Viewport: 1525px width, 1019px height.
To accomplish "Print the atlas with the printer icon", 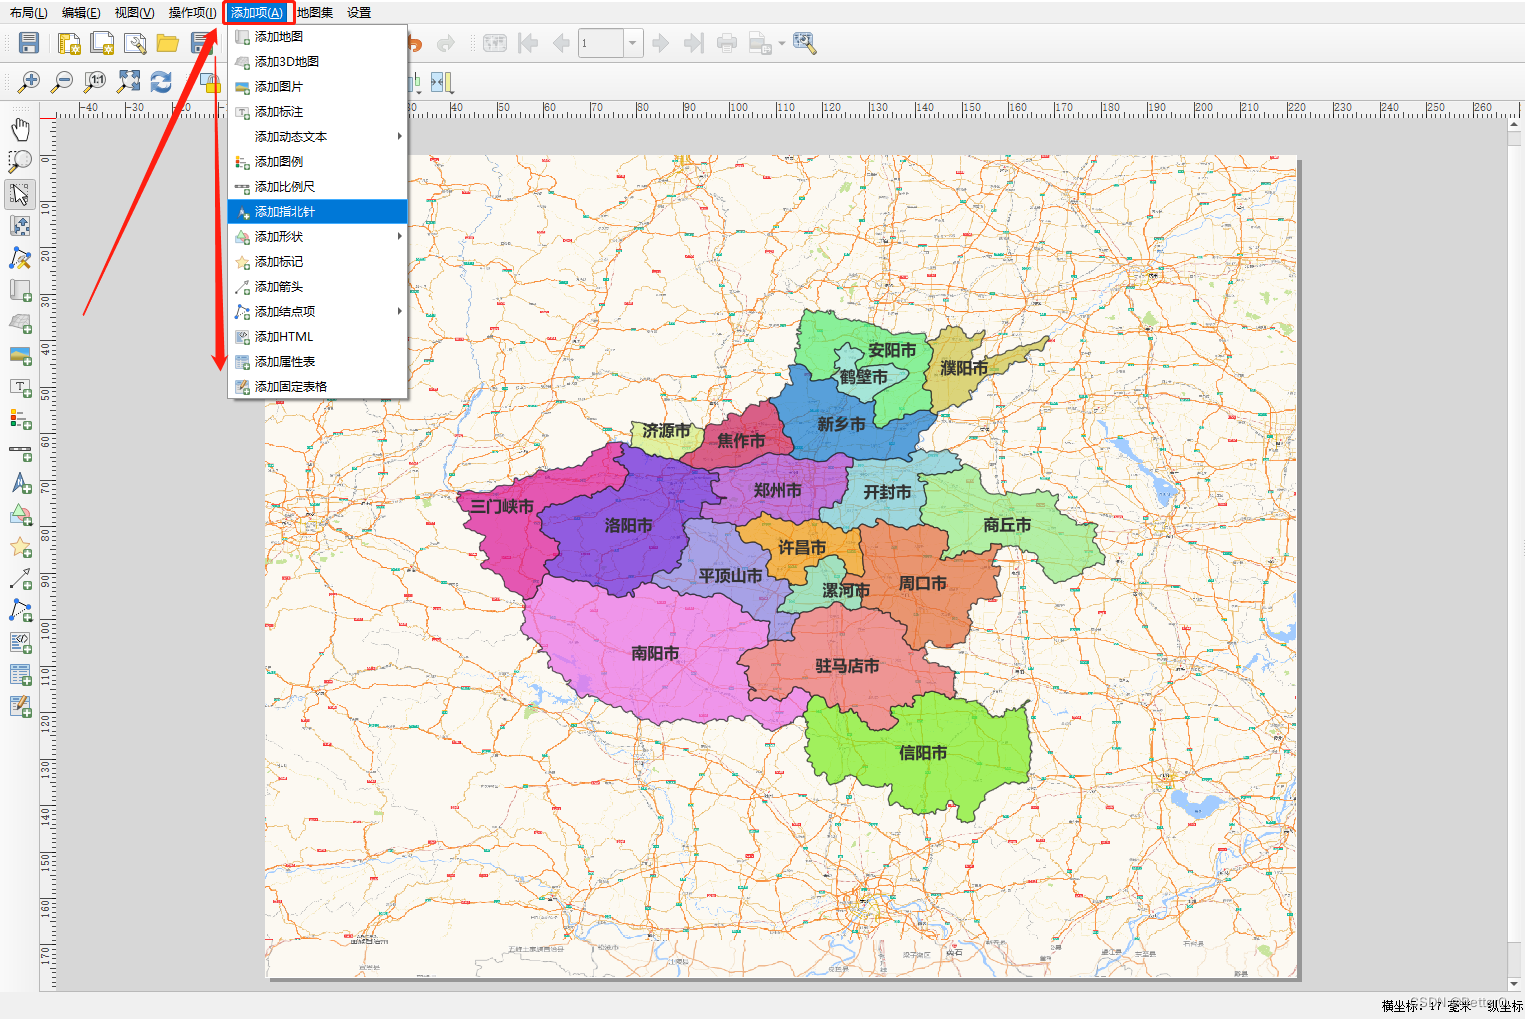I will (727, 43).
